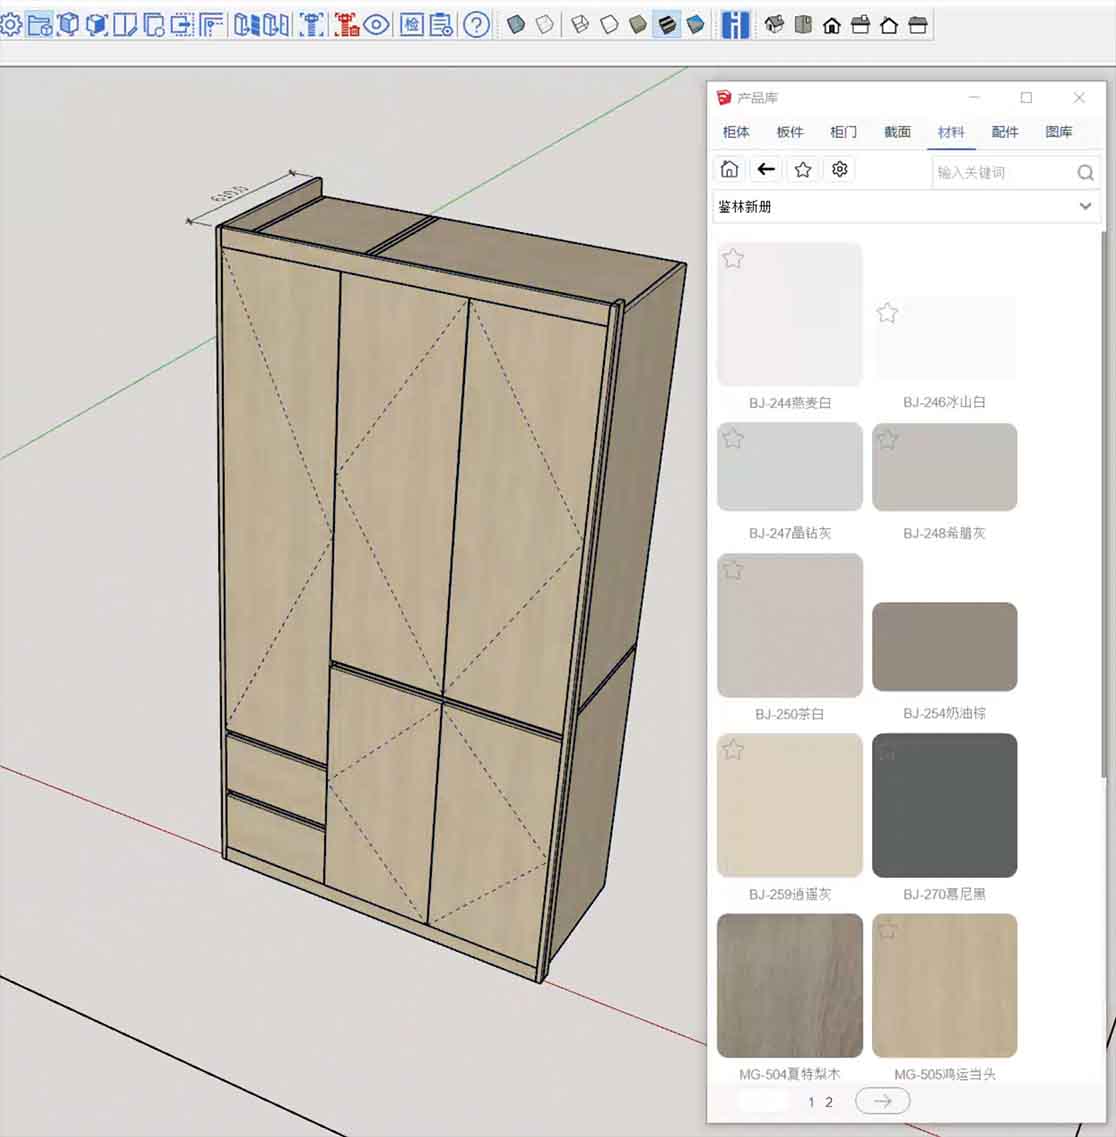This screenshot has height=1137, width=1116.
Task: Open settings gear in main toolbar
Action: 11,25
